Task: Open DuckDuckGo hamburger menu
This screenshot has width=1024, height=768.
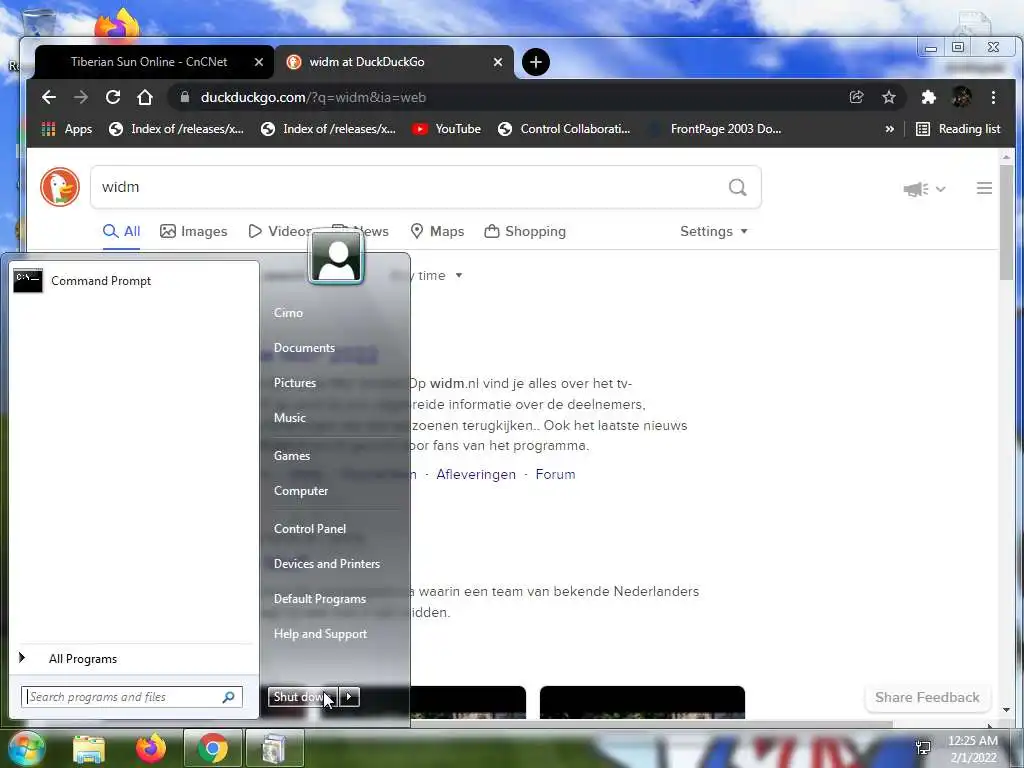Action: [984, 188]
